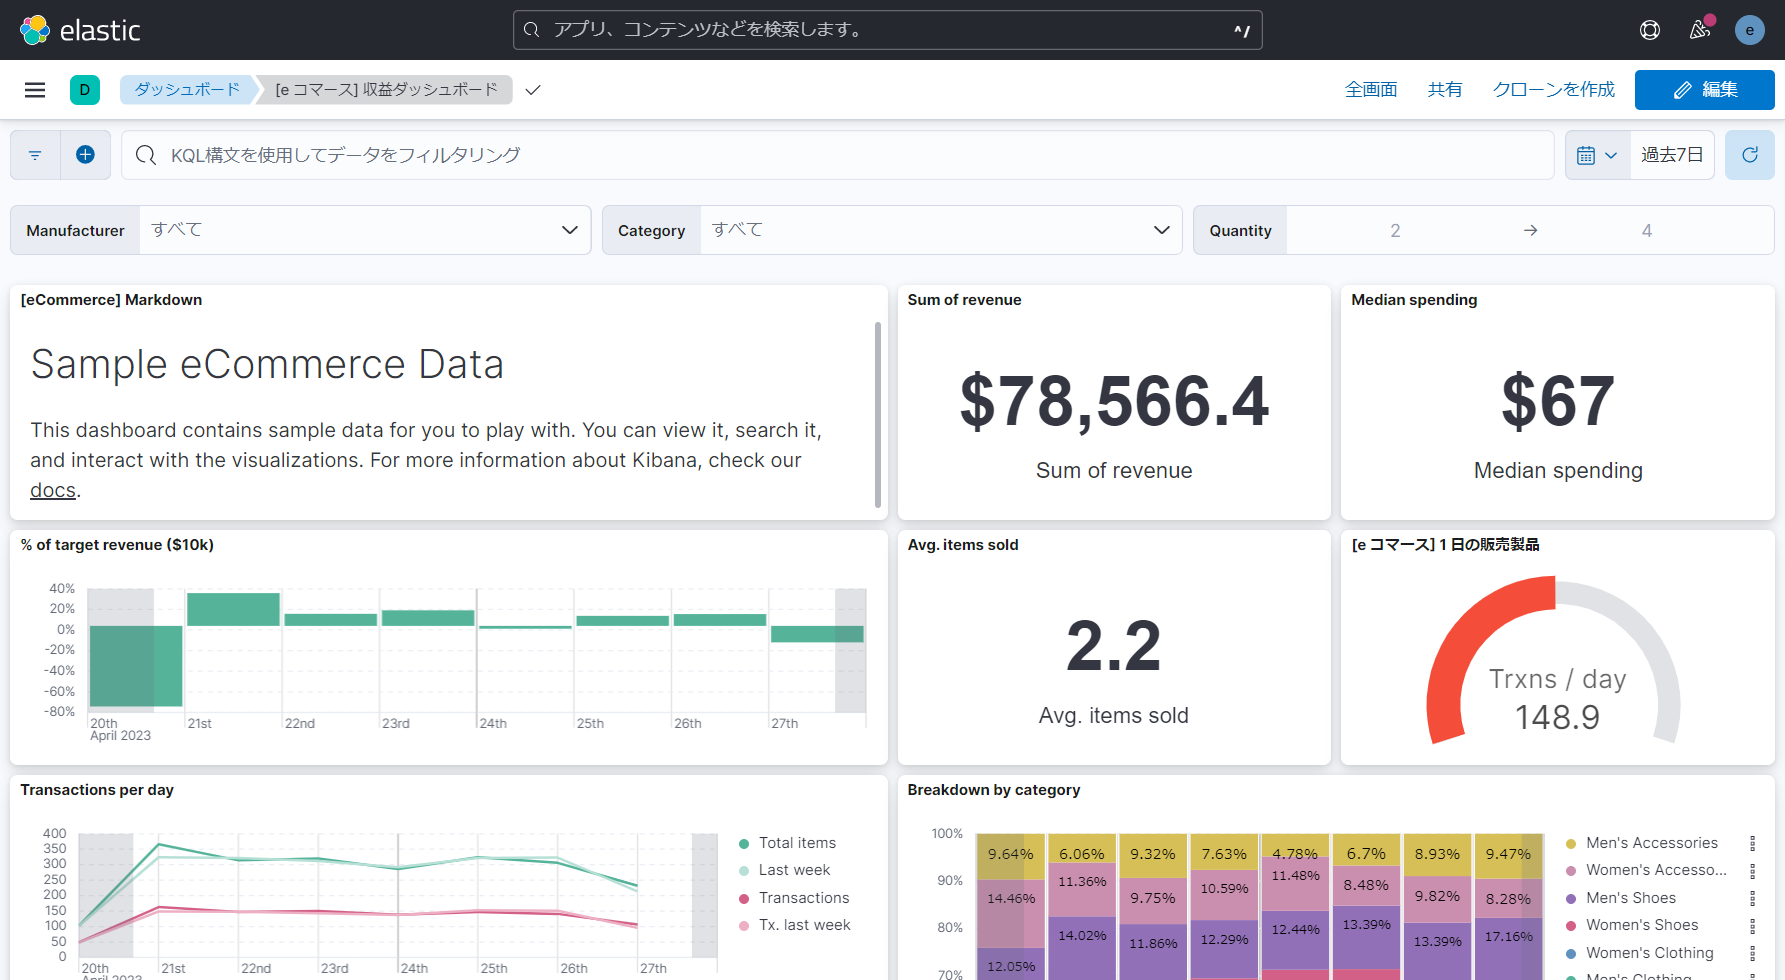Click the 20th bar in target revenue chart

click(x=136, y=666)
